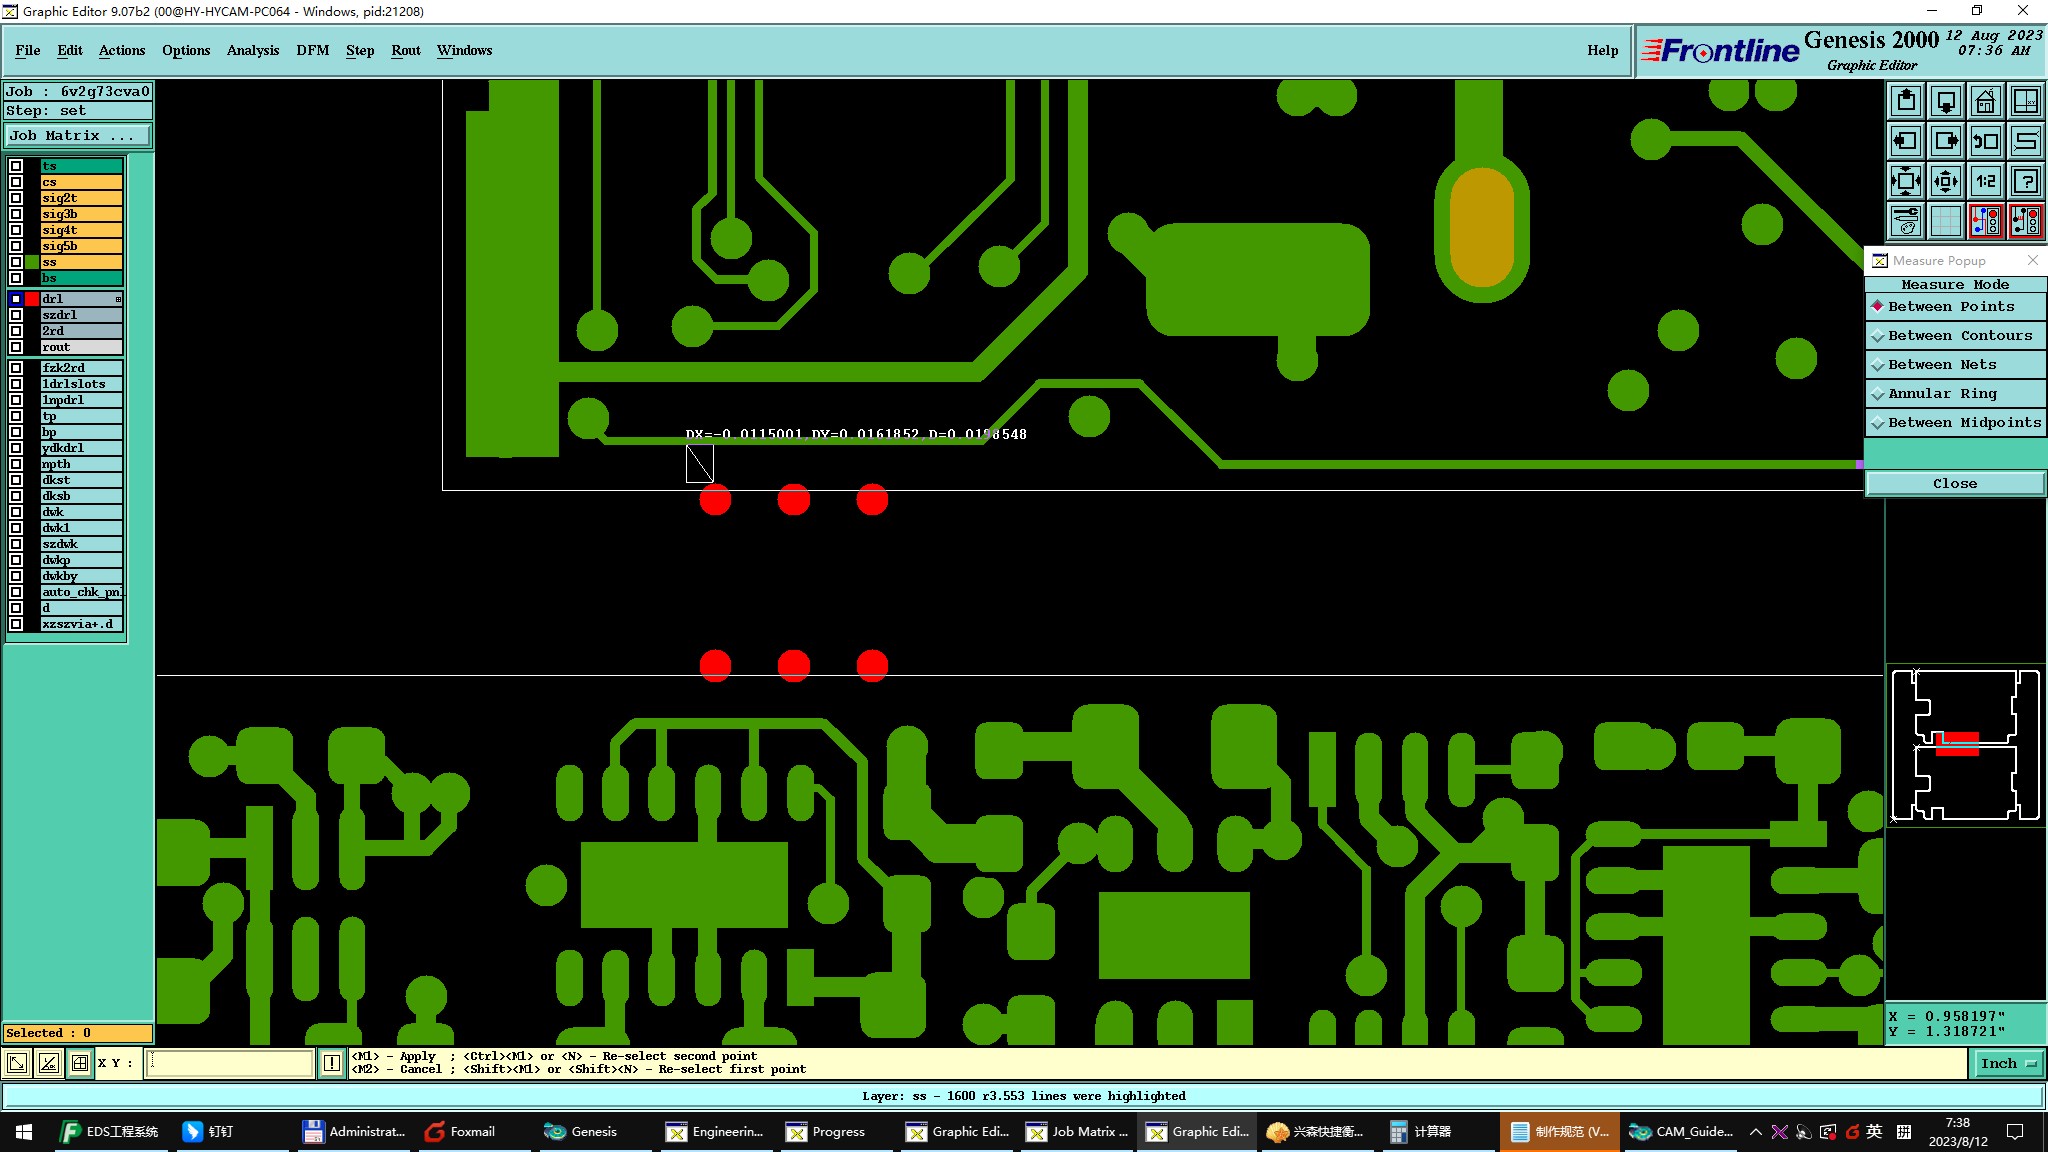Screen dimensions: 2048x1152
Task: Open the Analysis menu
Action: [252, 50]
